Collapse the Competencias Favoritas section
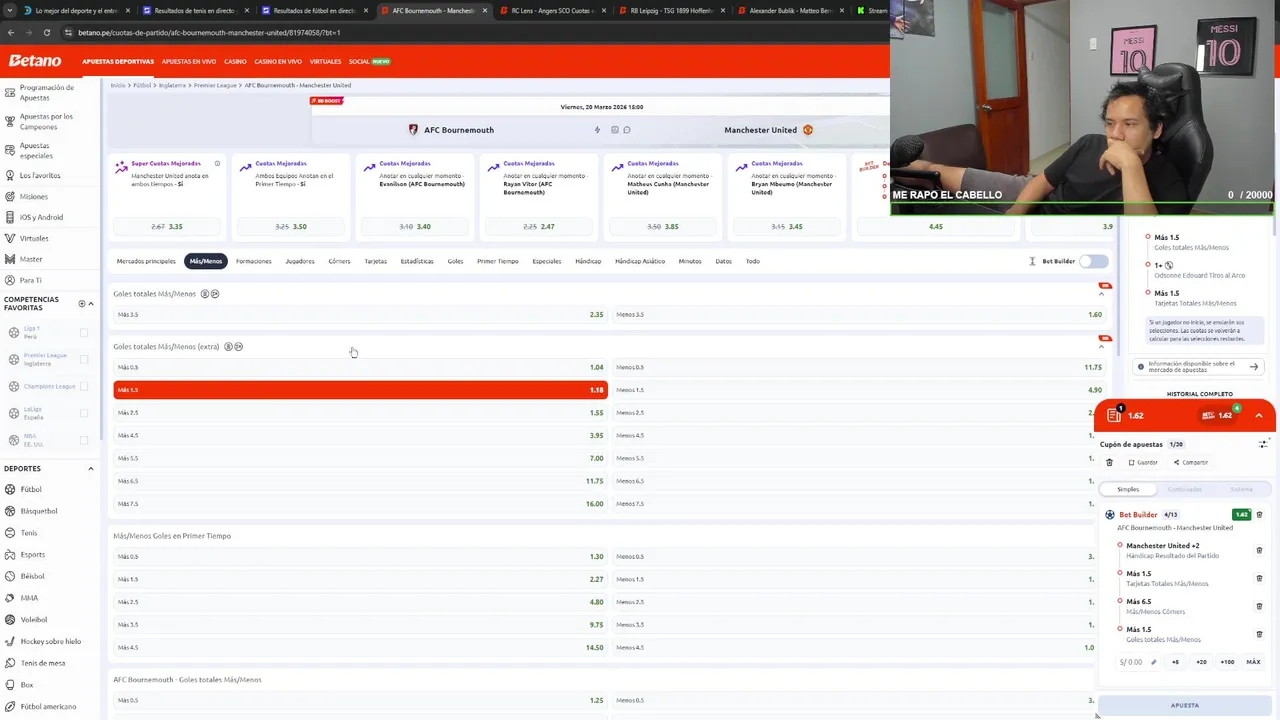Screen dimensions: 1280x720 pos(91,303)
